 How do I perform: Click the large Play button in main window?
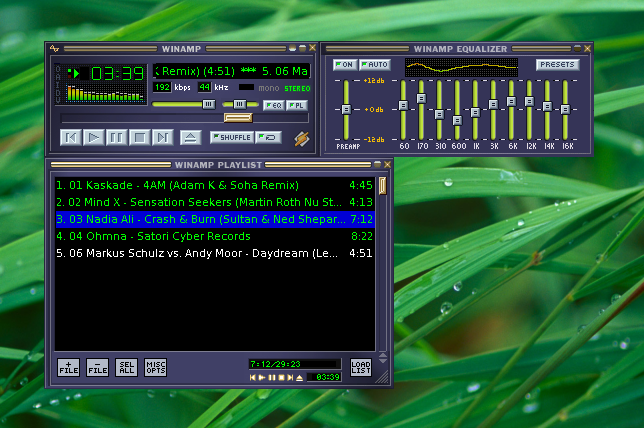(93, 138)
